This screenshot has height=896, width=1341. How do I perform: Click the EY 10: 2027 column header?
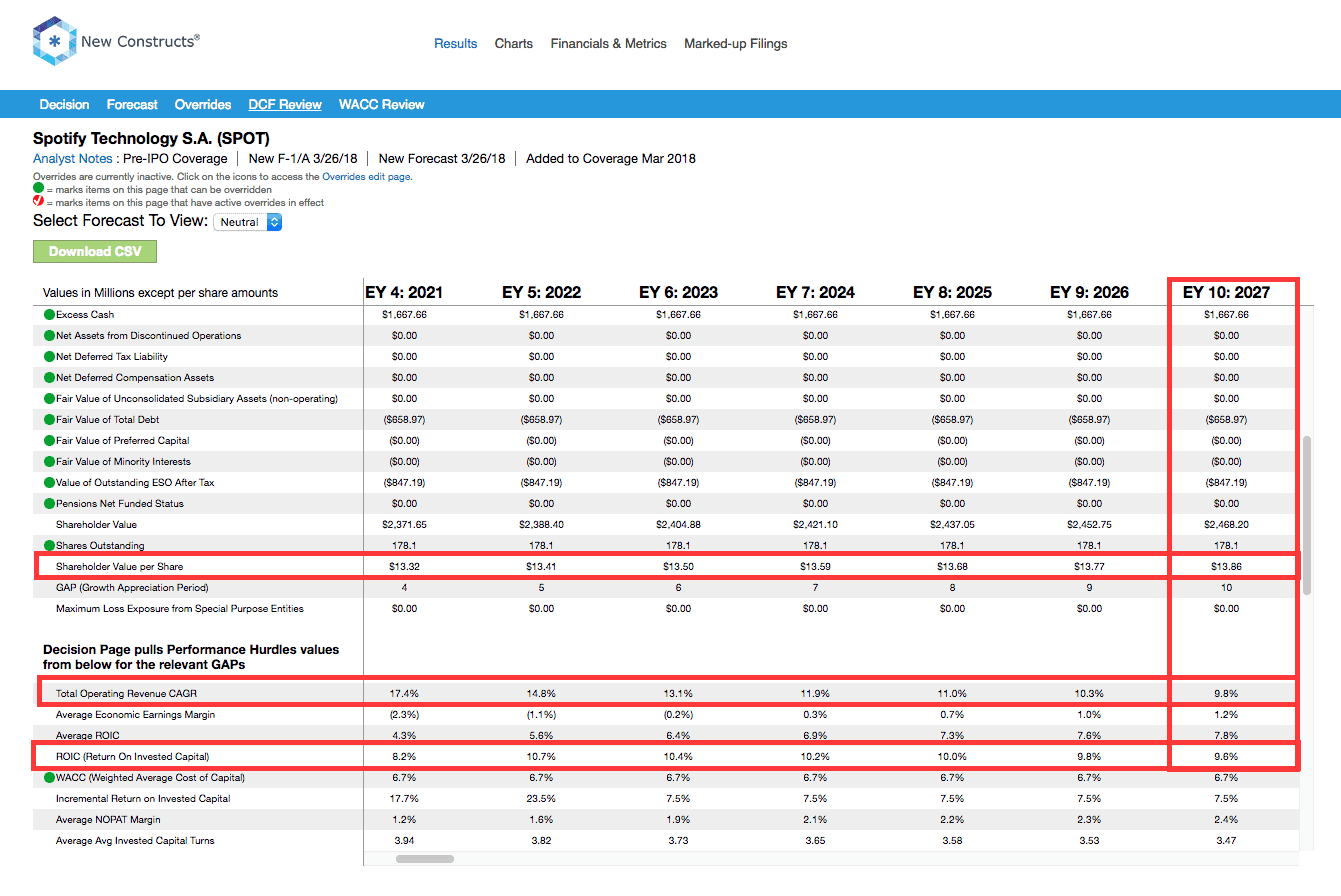[x=1226, y=293]
